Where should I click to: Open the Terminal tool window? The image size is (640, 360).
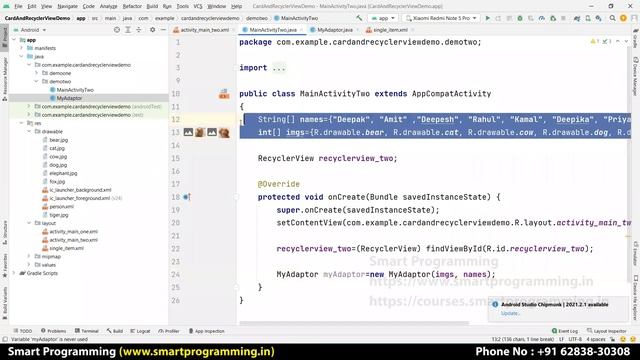tap(87, 331)
